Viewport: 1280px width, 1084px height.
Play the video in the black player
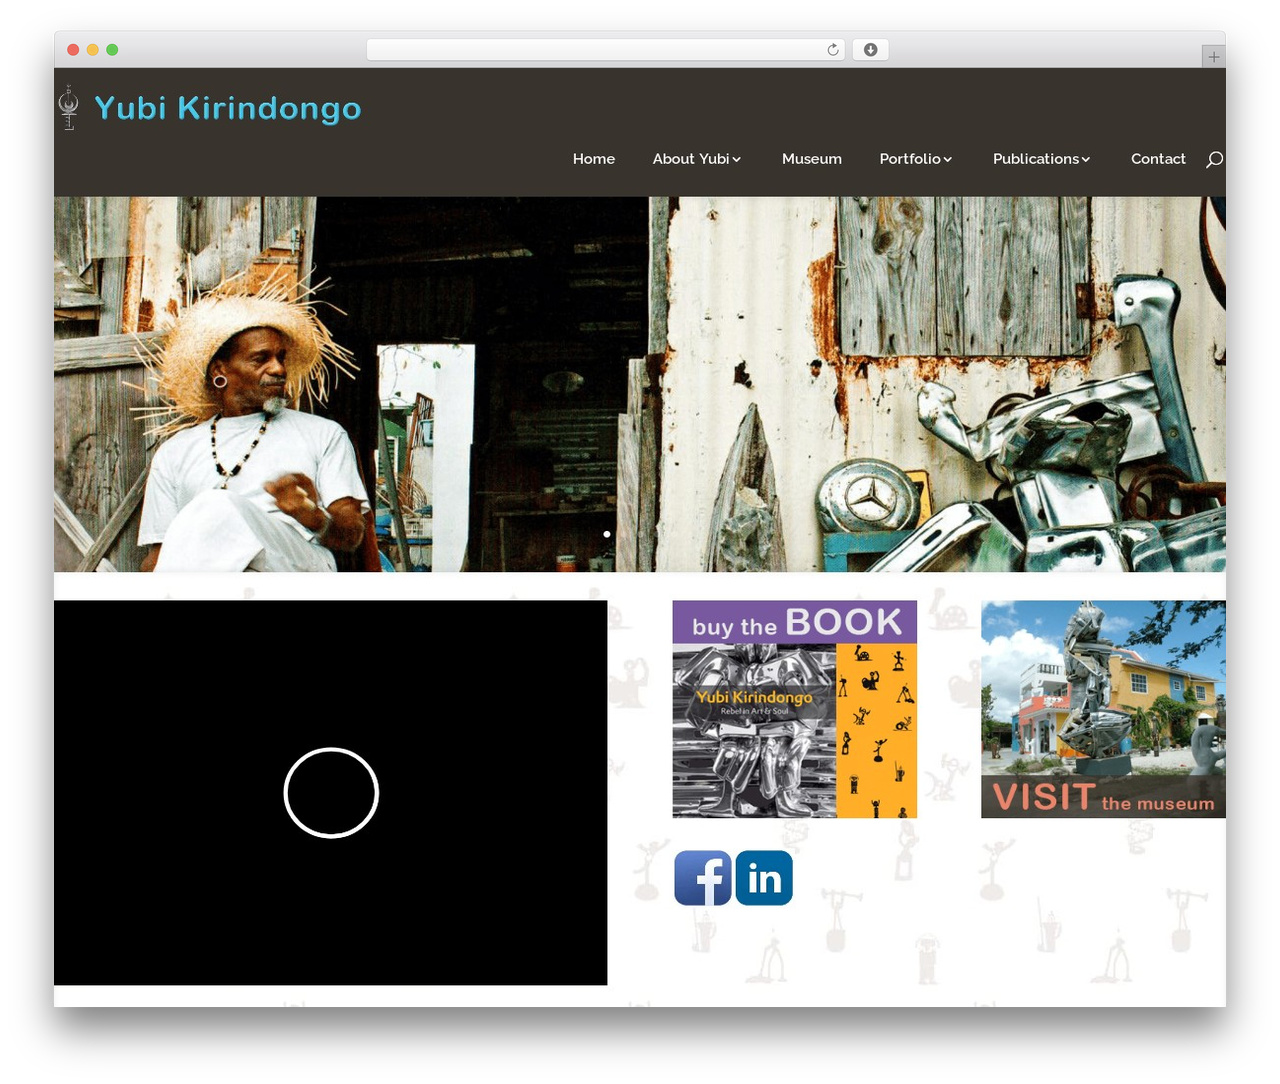[331, 792]
